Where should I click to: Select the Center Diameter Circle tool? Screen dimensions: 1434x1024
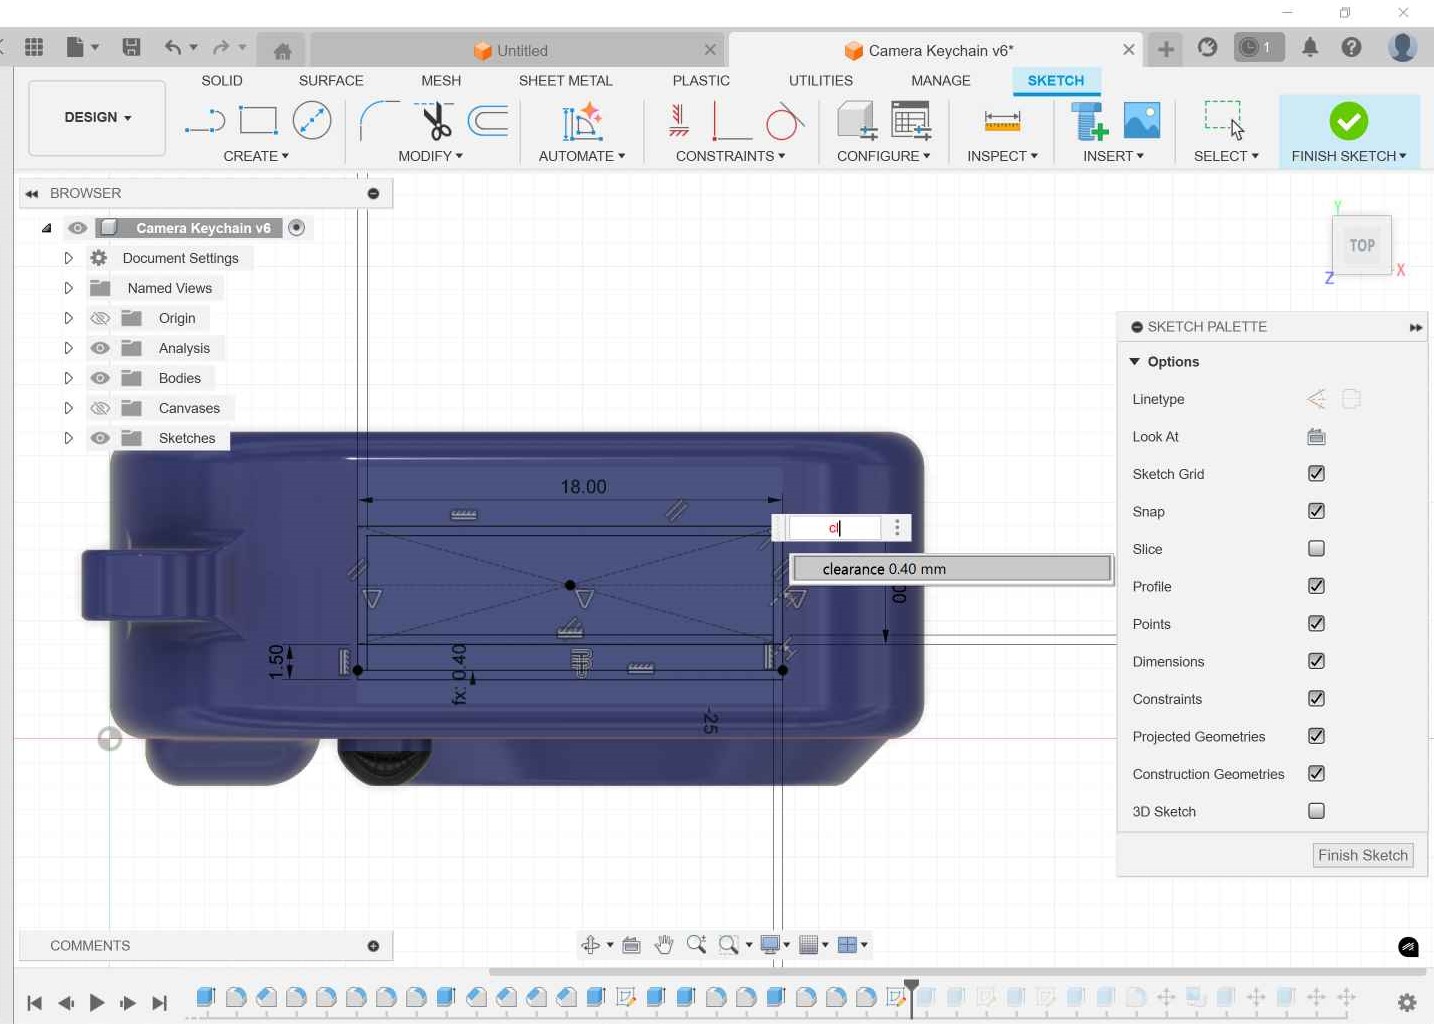pyautogui.click(x=312, y=121)
